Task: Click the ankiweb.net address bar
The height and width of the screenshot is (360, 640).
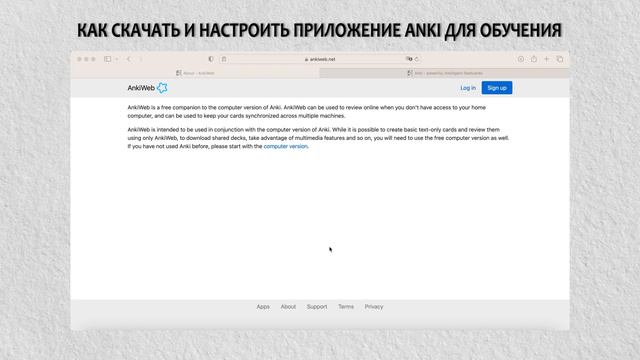Action: (320, 59)
